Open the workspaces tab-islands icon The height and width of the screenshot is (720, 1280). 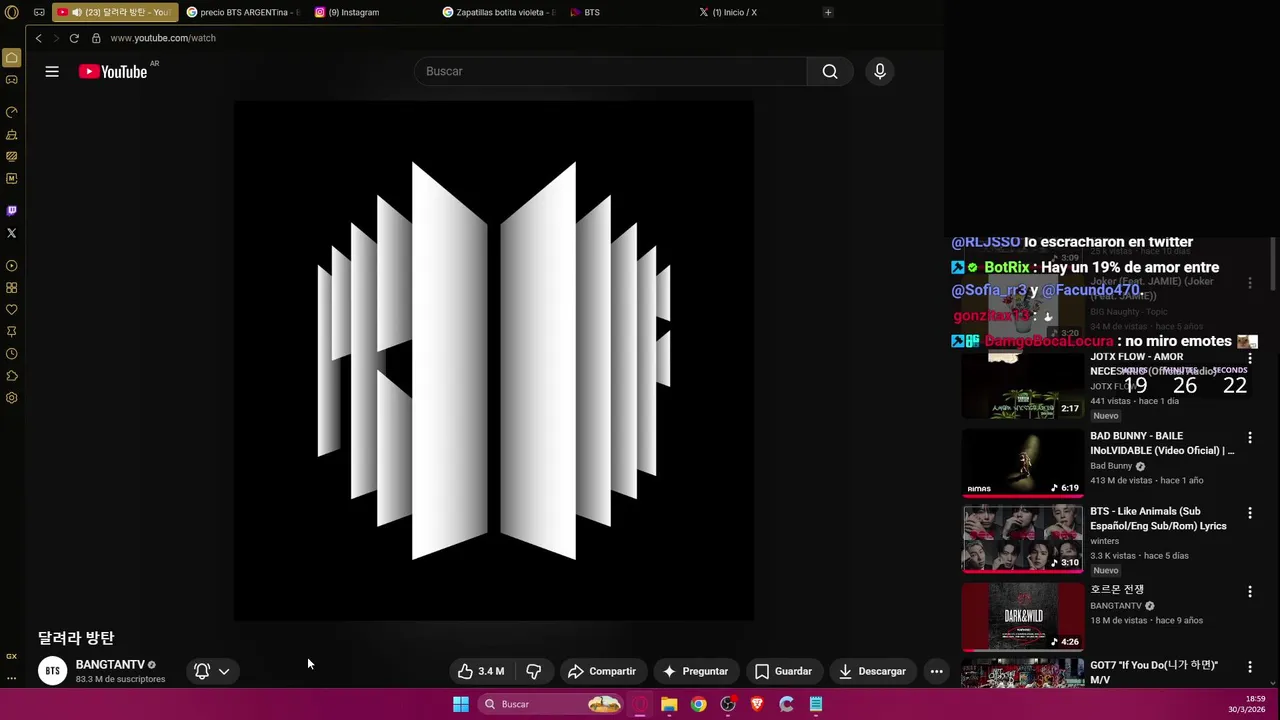click(x=38, y=12)
